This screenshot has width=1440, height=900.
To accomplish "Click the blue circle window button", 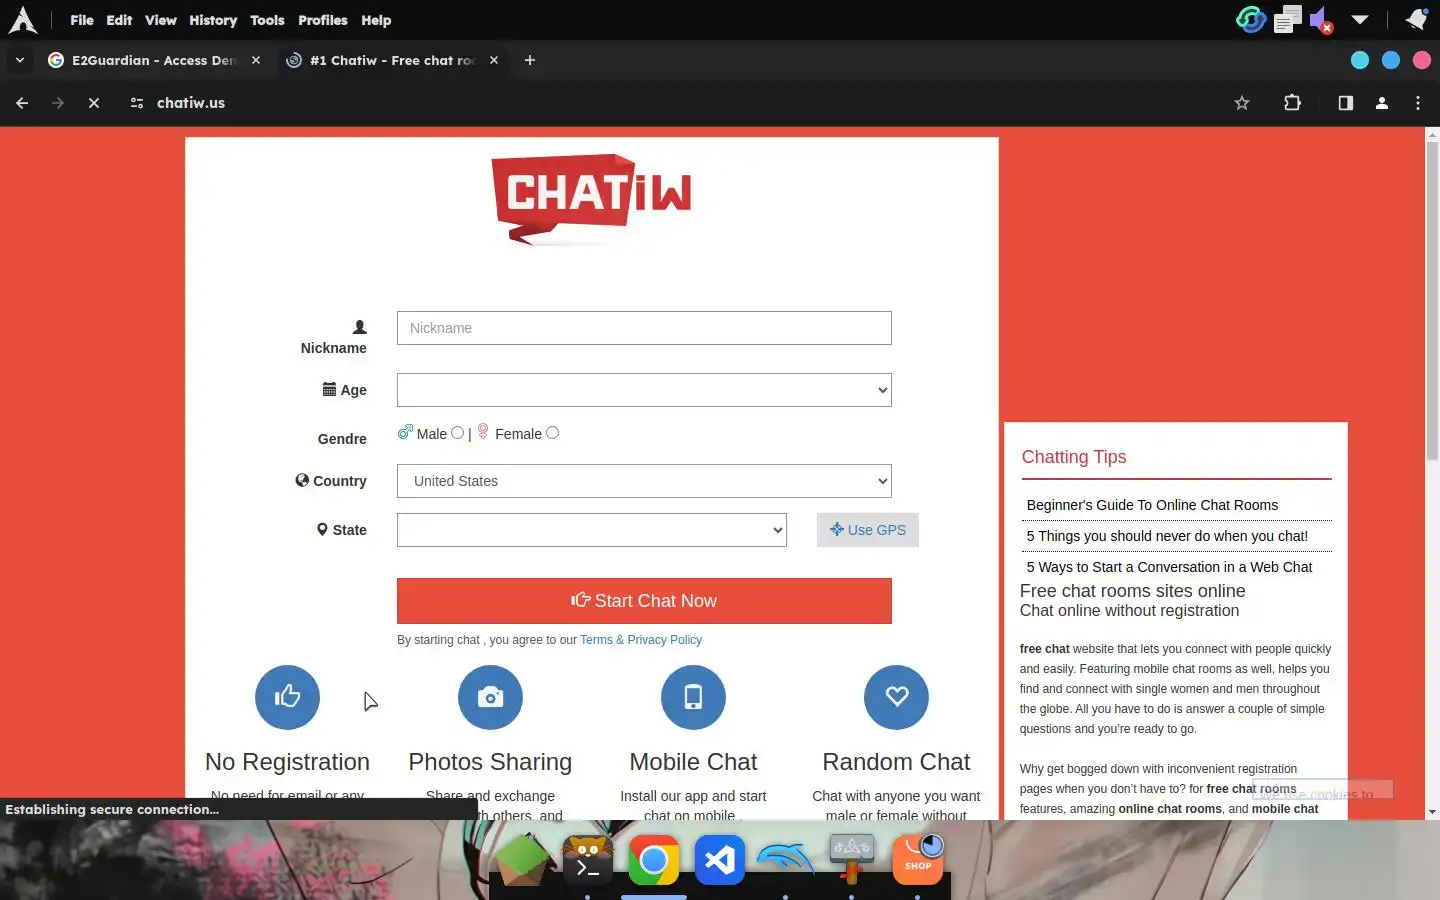I will pyautogui.click(x=1391, y=60).
